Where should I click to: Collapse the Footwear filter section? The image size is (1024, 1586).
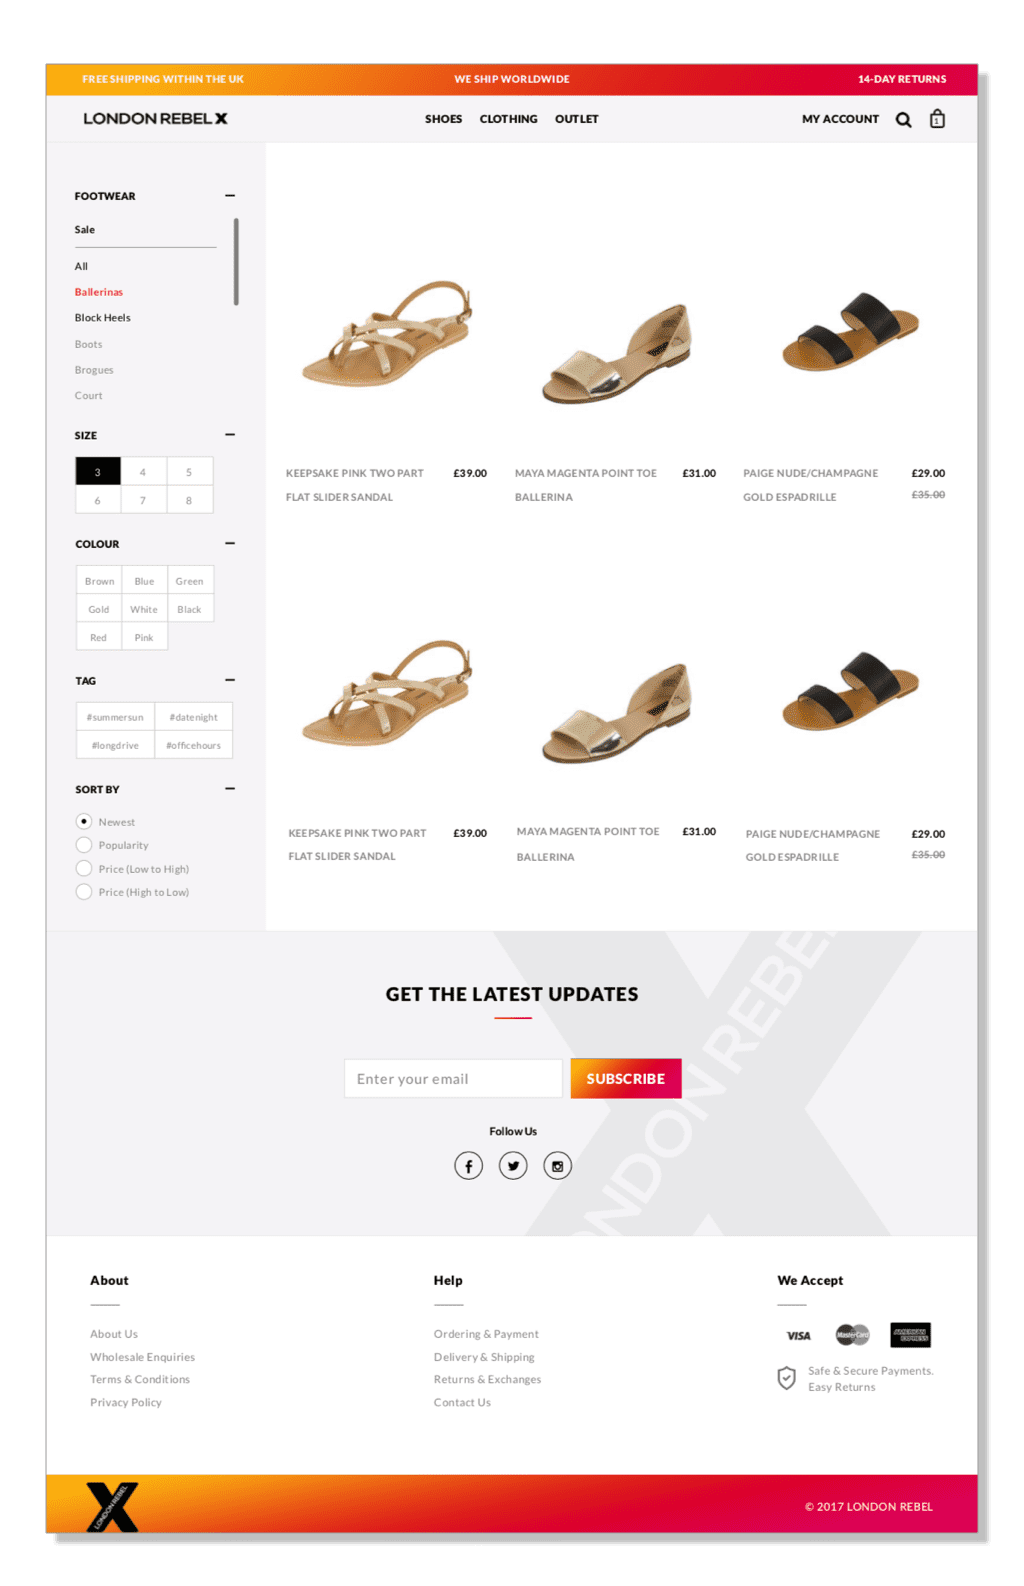pos(230,196)
